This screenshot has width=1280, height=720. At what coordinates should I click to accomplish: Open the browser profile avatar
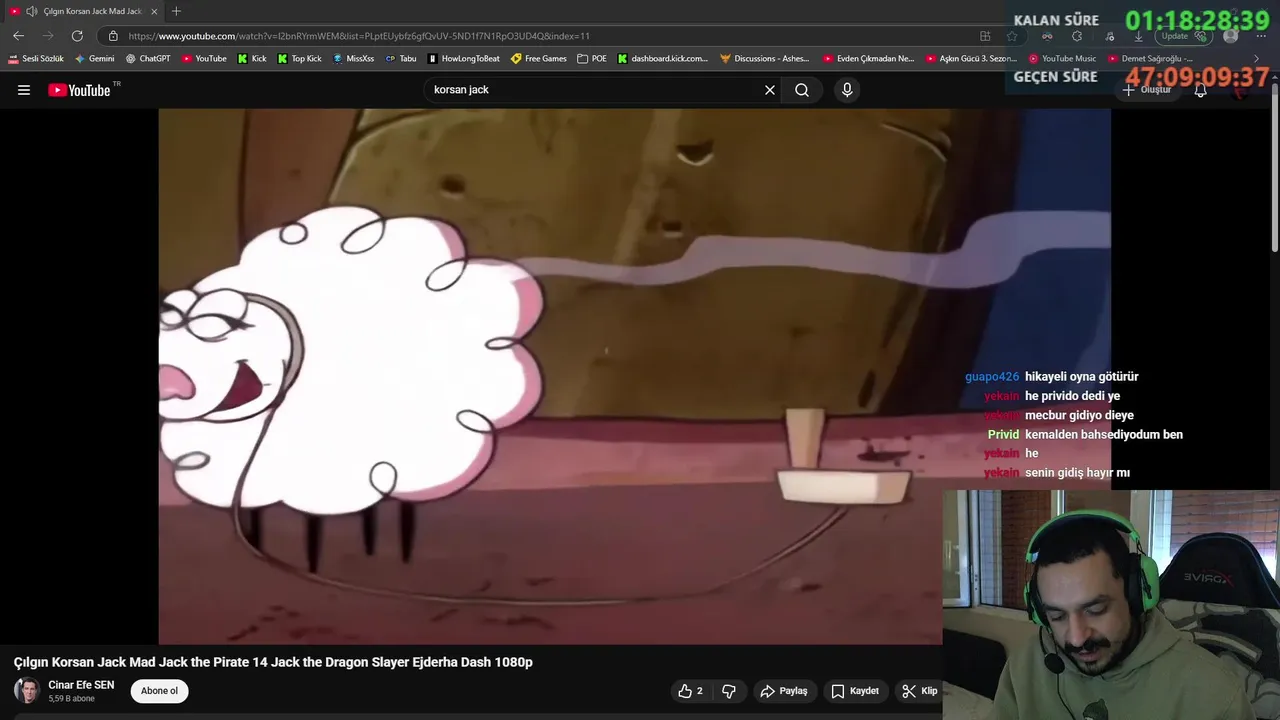(x=1230, y=36)
